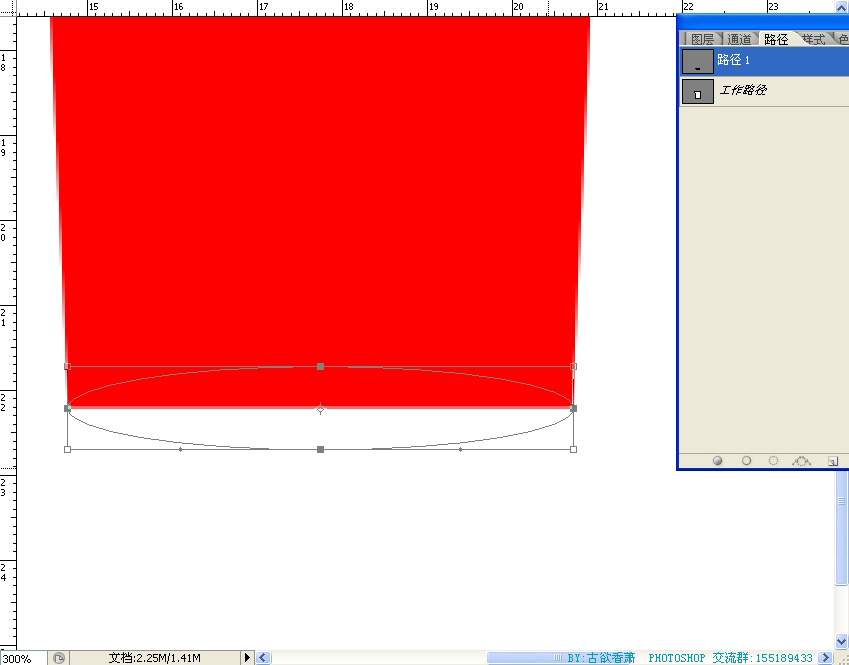Click the transform center reference point
The height and width of the screenshot is (665, 849).
click(x=321, y=409)
